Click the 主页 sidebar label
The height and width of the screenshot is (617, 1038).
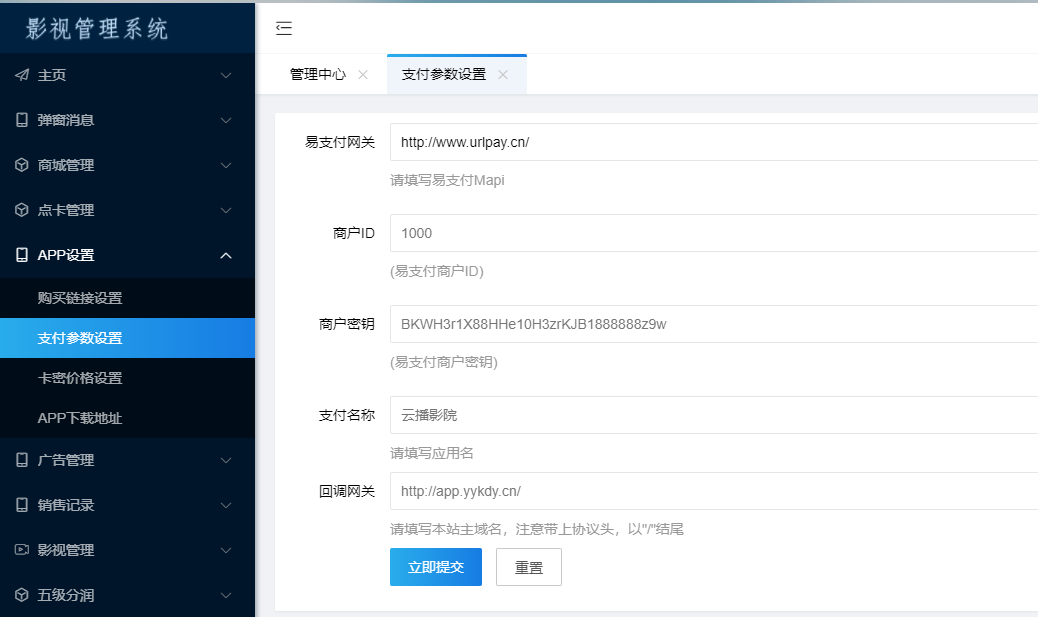tap(52, 75)
